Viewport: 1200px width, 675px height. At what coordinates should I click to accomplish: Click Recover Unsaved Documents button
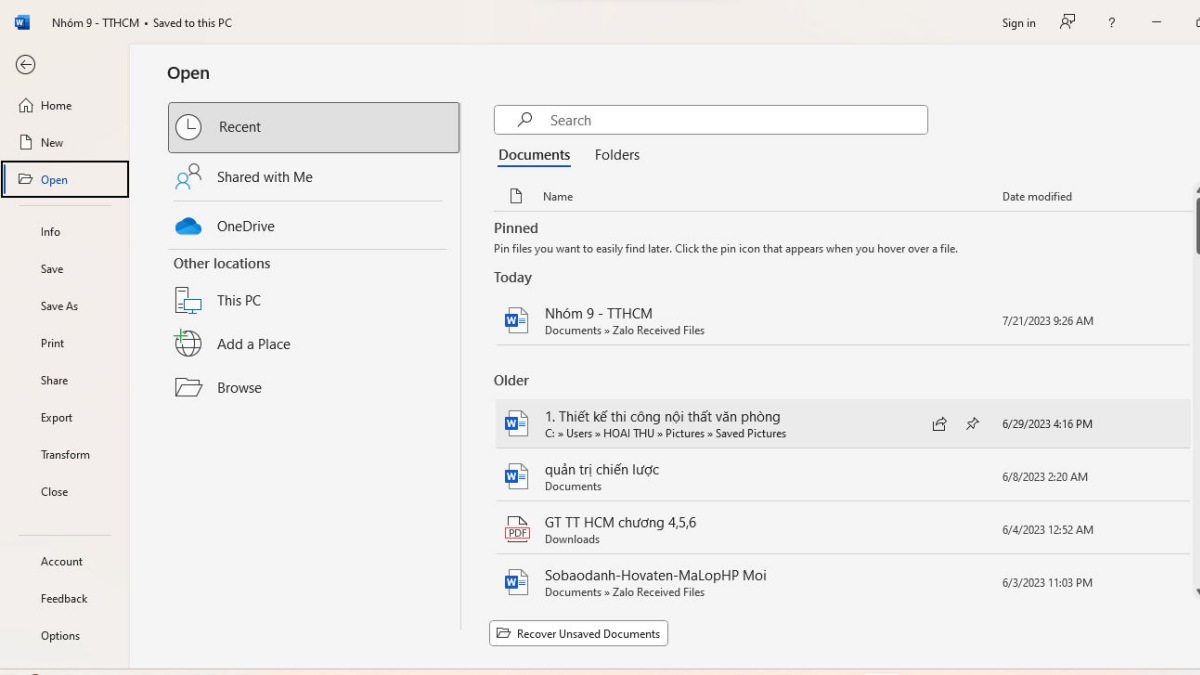(x=578, y=634)
